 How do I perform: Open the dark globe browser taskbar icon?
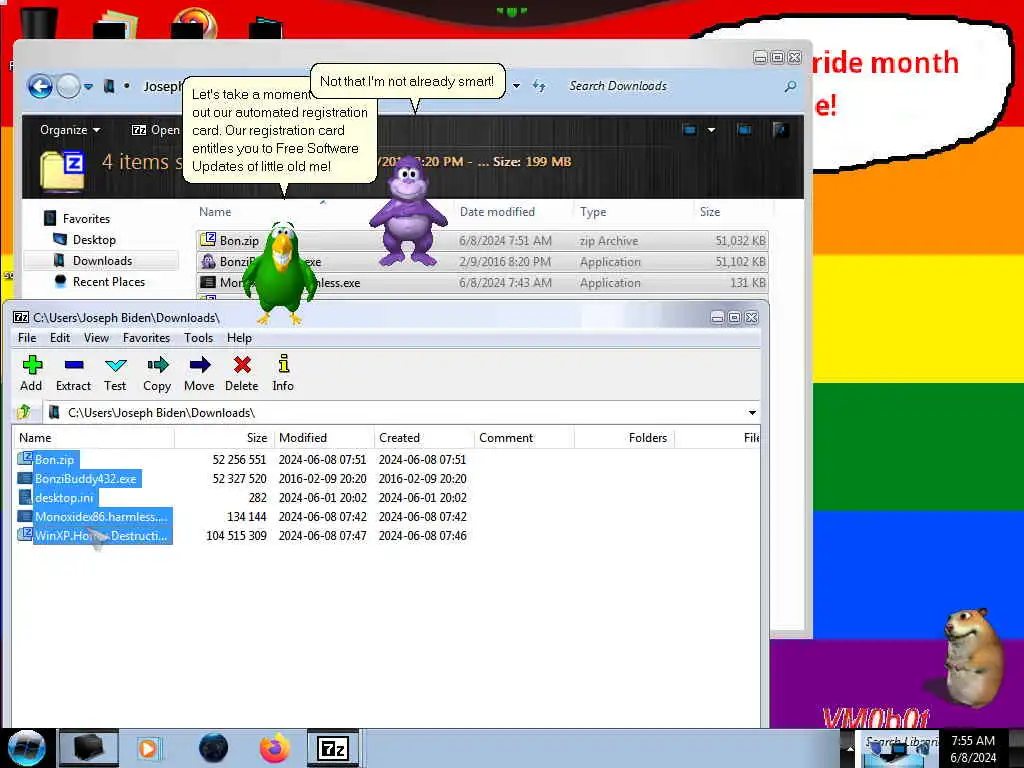click(x=214, y=748)
